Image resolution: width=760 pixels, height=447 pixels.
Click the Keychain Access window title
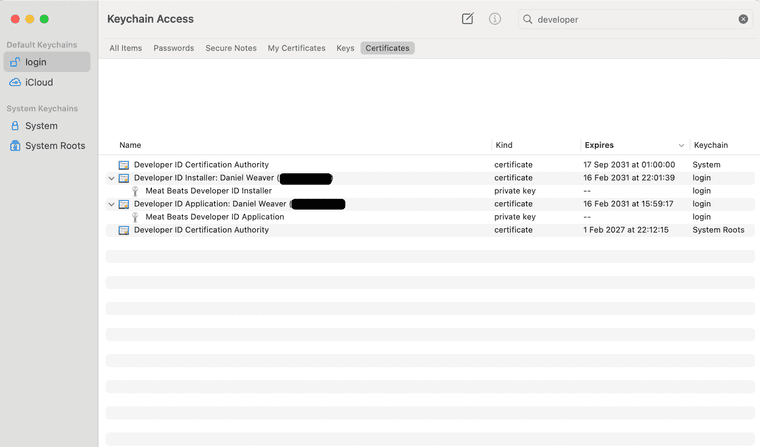coord(150,19)
